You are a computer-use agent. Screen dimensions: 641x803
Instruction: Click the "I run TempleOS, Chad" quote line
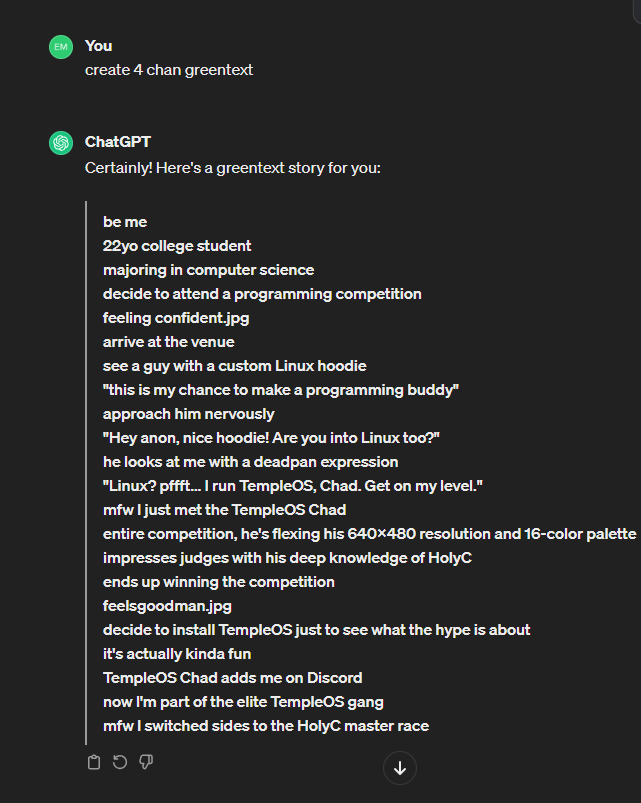293,485
